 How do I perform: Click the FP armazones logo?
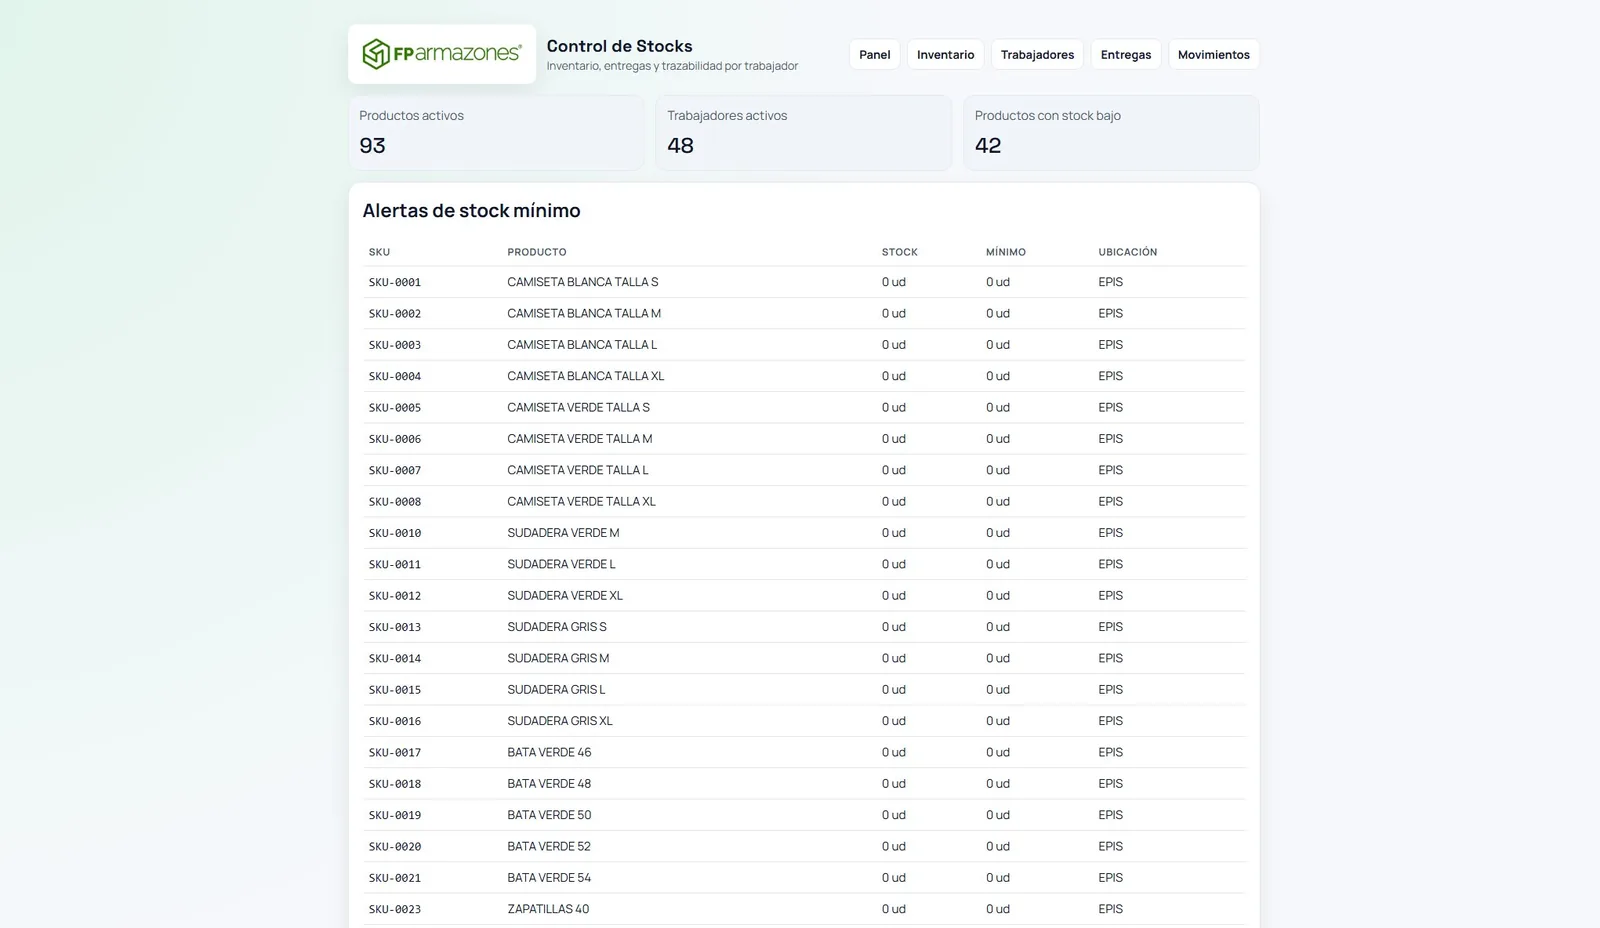click(441, 54)
